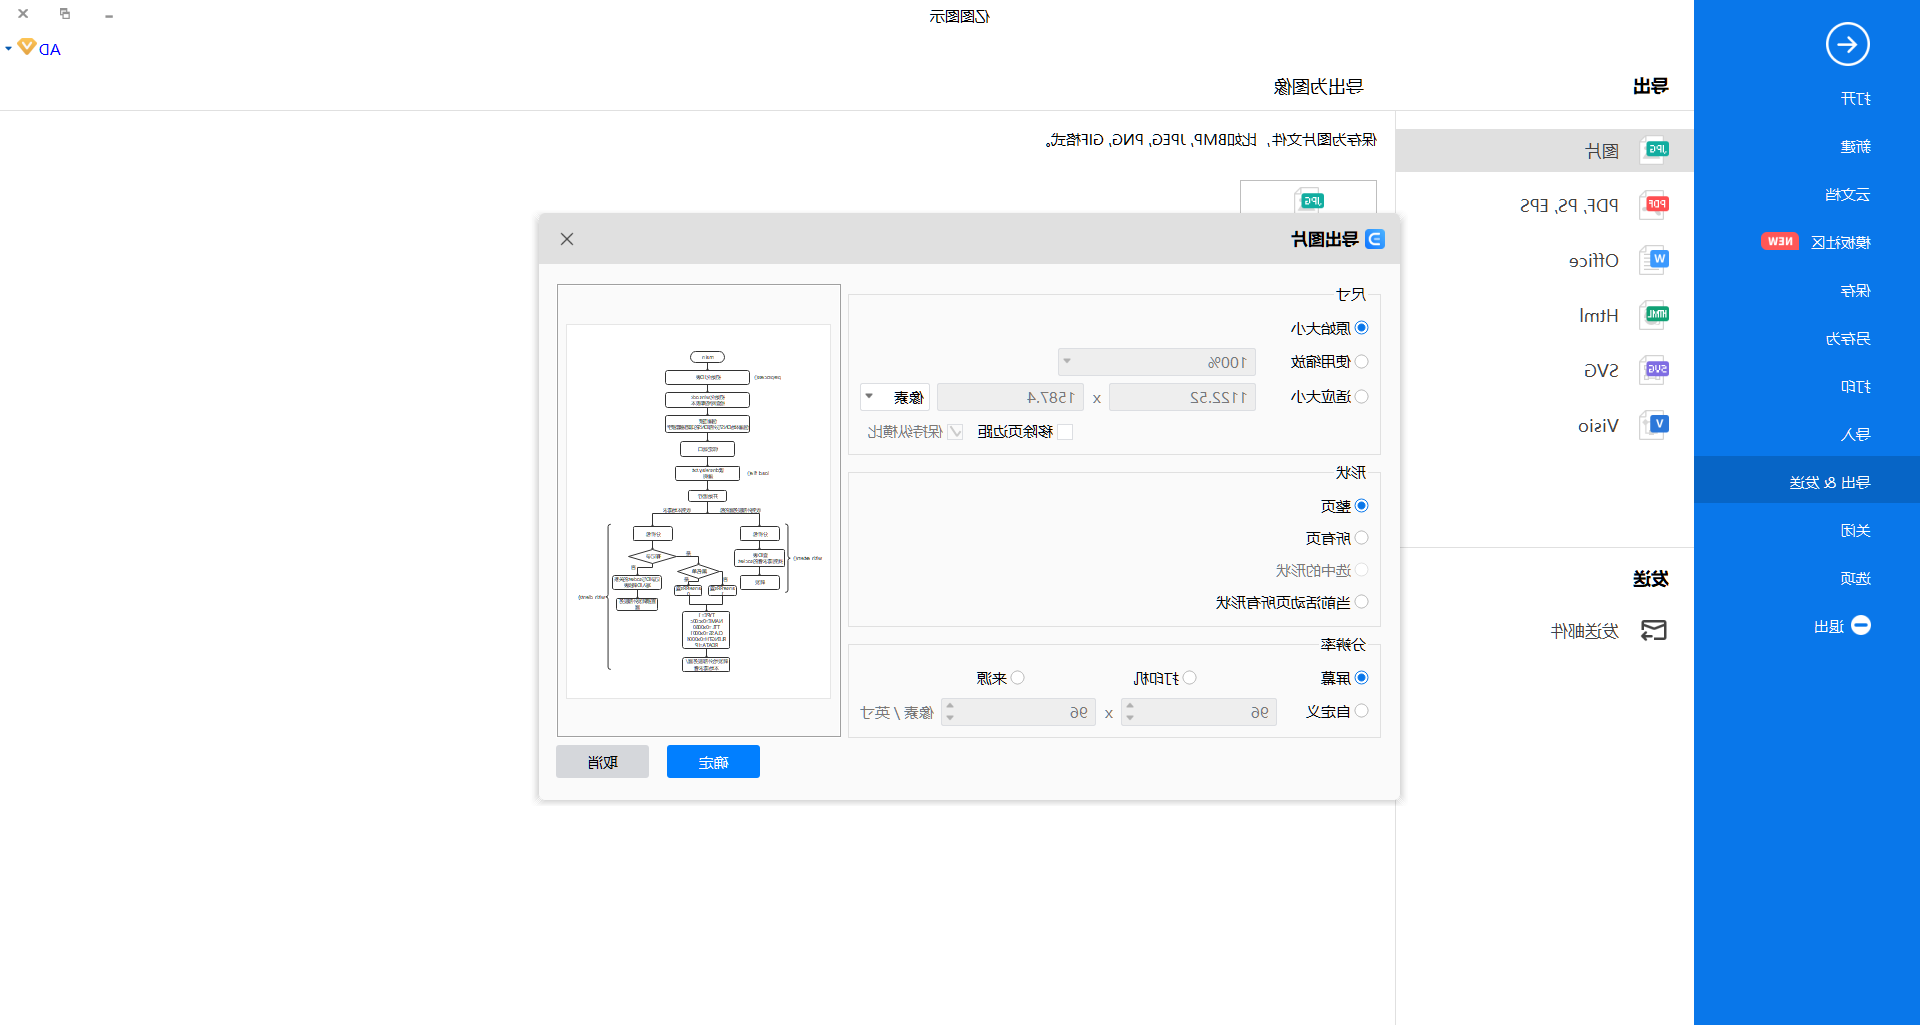Click the 发送邮件 label

point(1585,631)
